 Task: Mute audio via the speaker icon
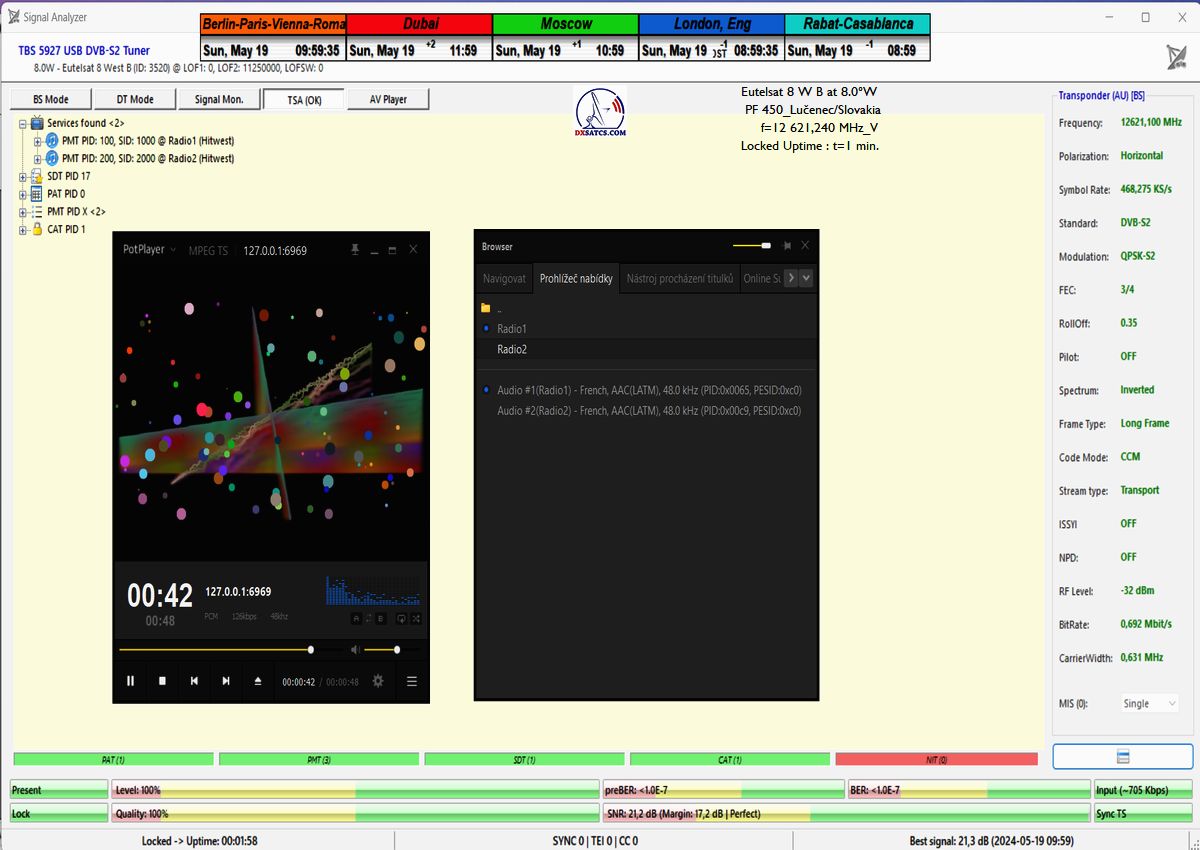pyautogui.click(x=354, y=650)
